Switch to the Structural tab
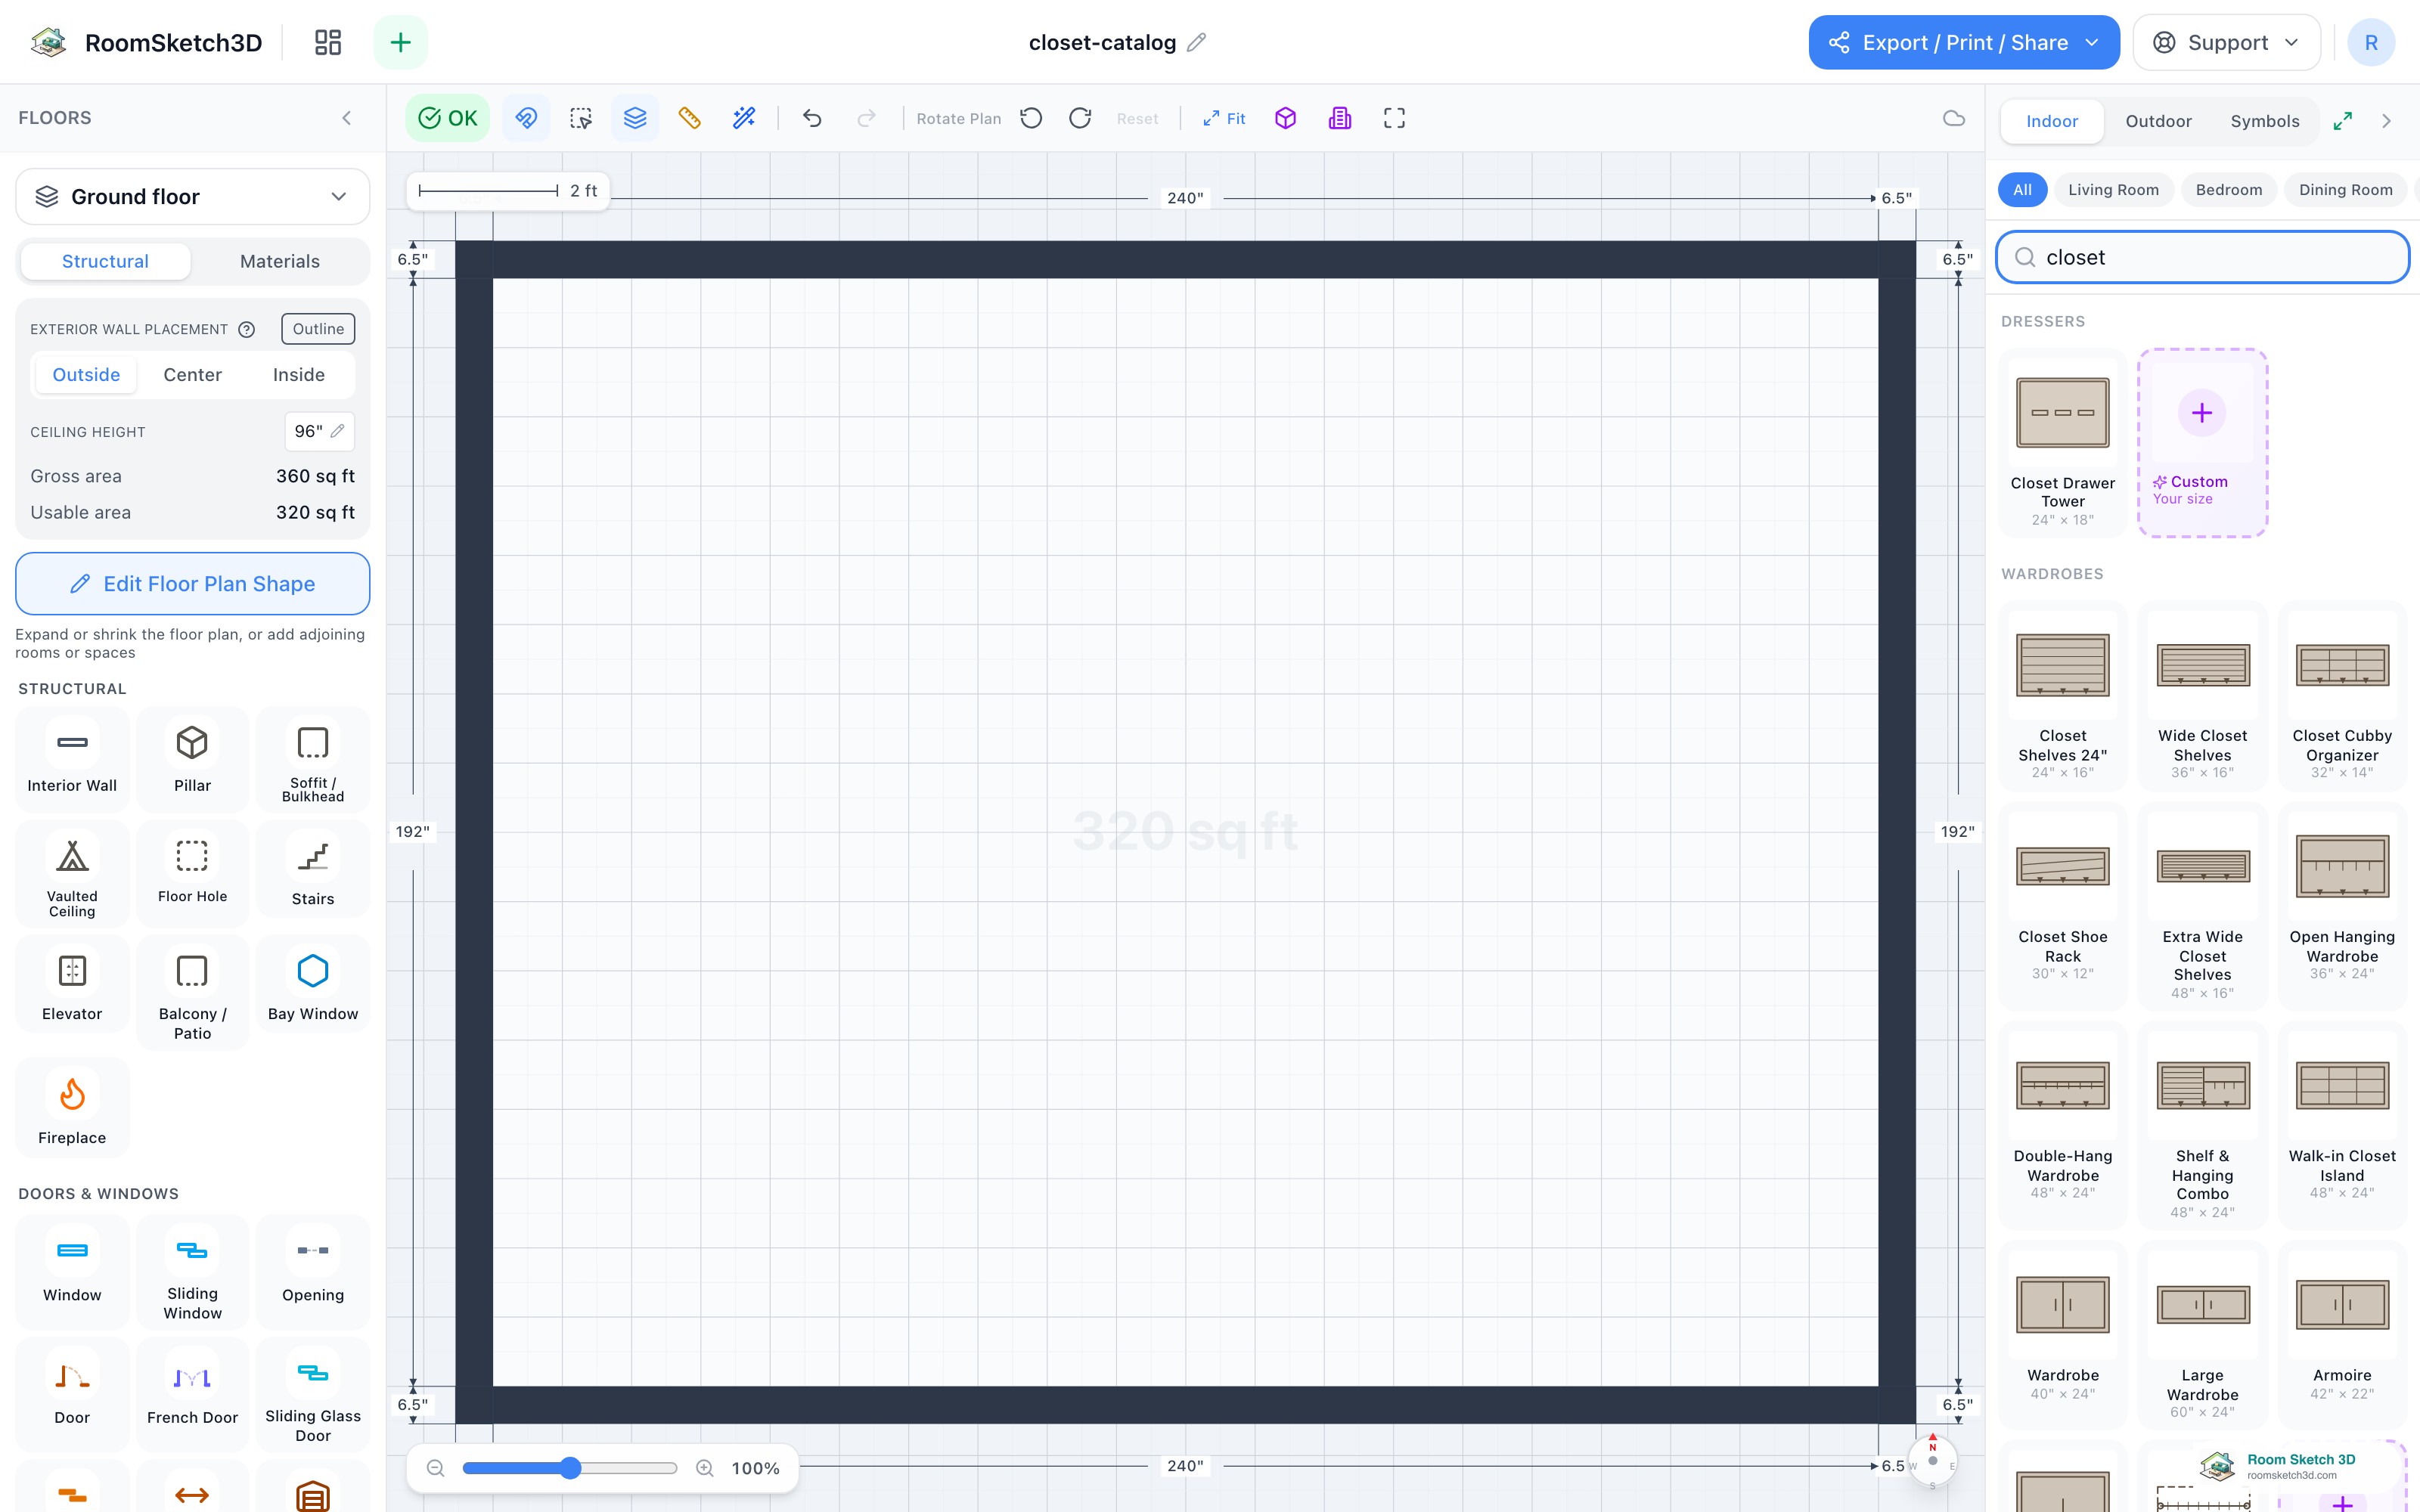The image size is (2420, 1512). click(x=105, y=261)
